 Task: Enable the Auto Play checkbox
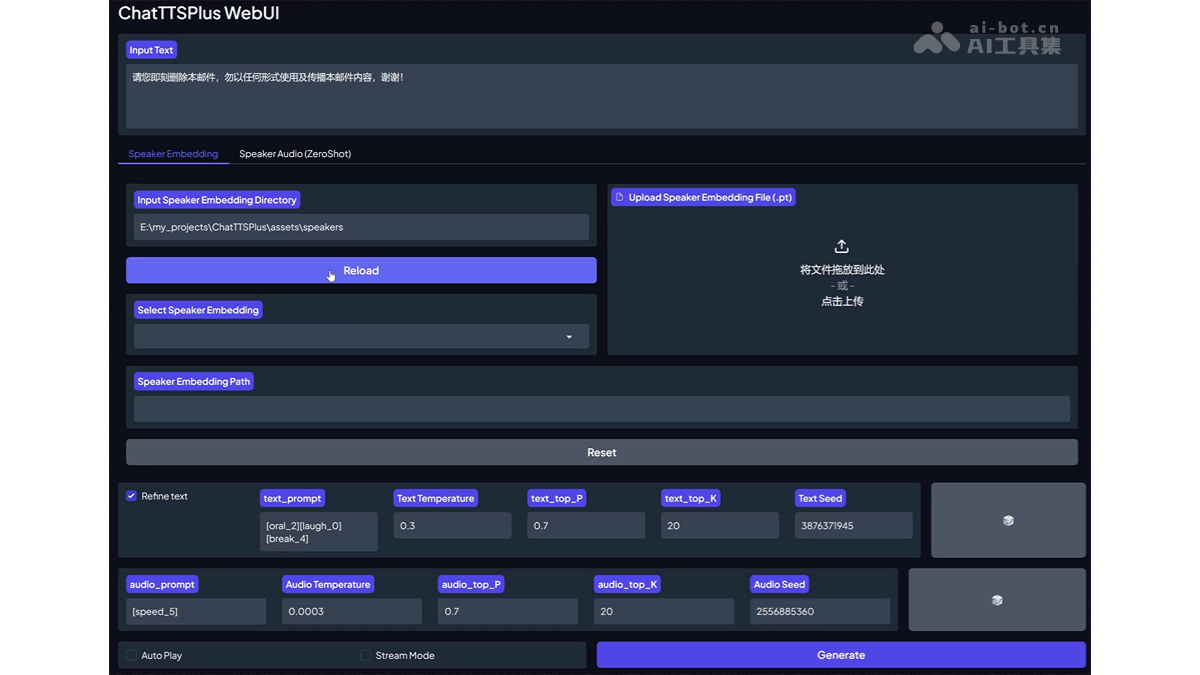point(131,656)
